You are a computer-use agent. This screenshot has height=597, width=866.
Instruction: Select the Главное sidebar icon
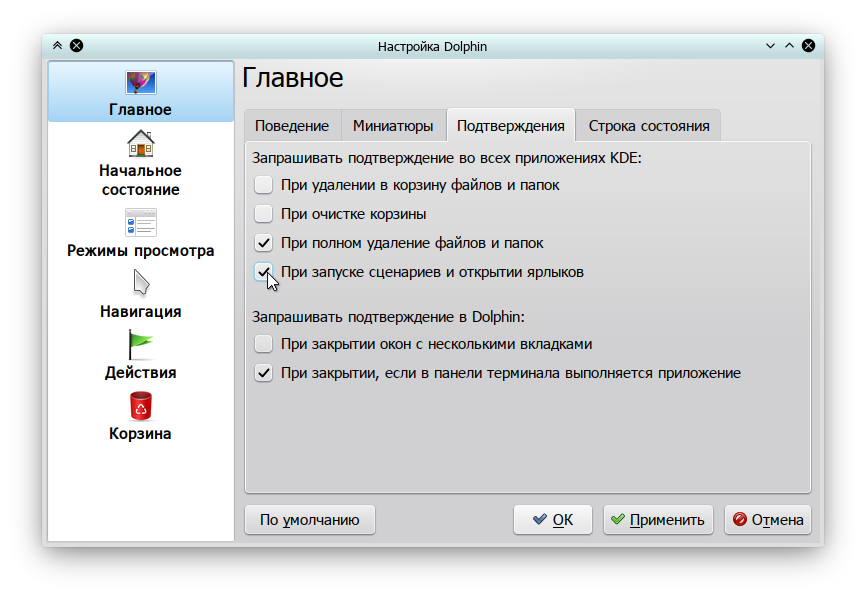tap(140, 83)
